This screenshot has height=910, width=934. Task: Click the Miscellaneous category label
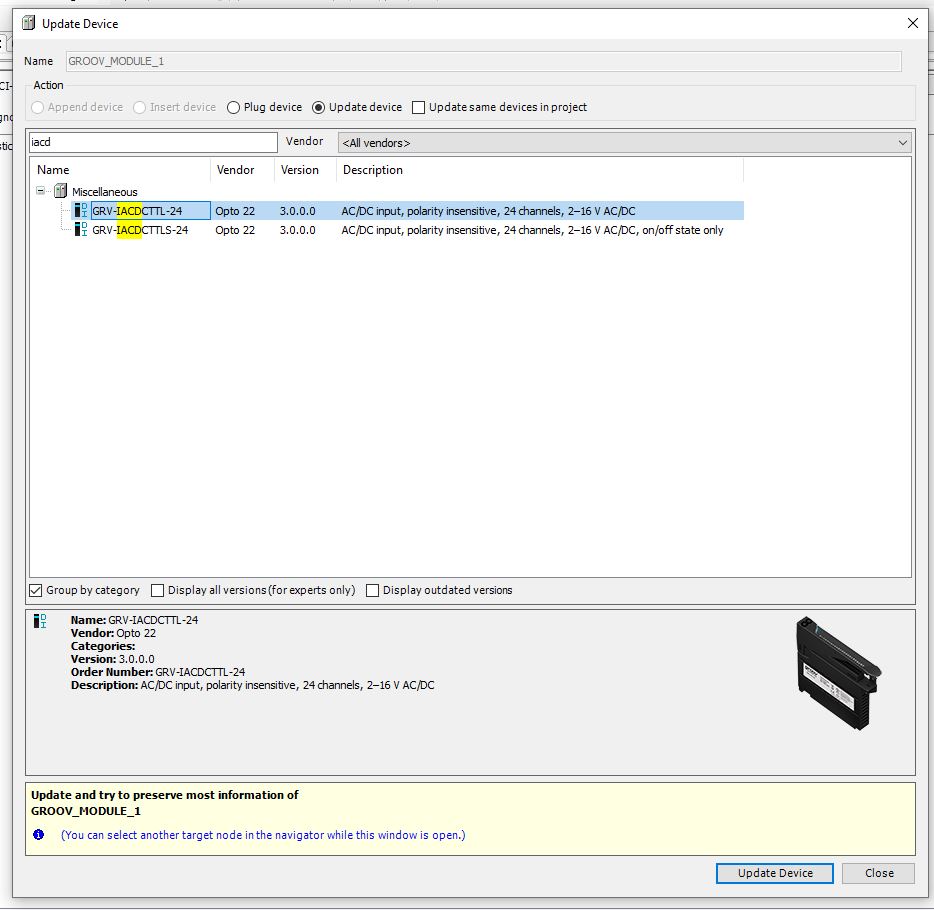105,192
